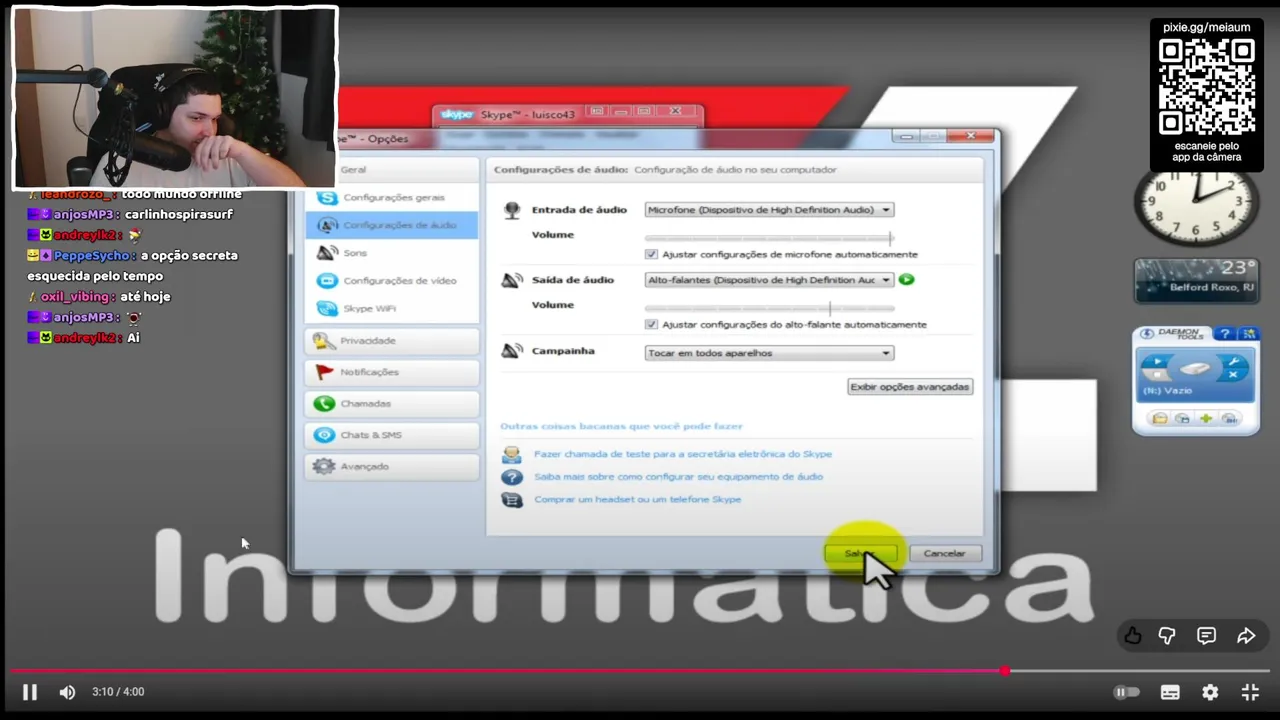The width and height of the screenshot is (1280, 720).
Task: Click chat message carlinhospirasurf
Action: (x=181, y=215)
